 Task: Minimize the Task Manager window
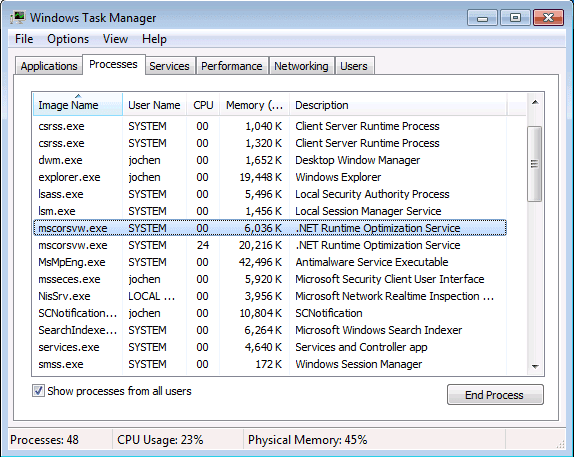(x=482, y=18)
